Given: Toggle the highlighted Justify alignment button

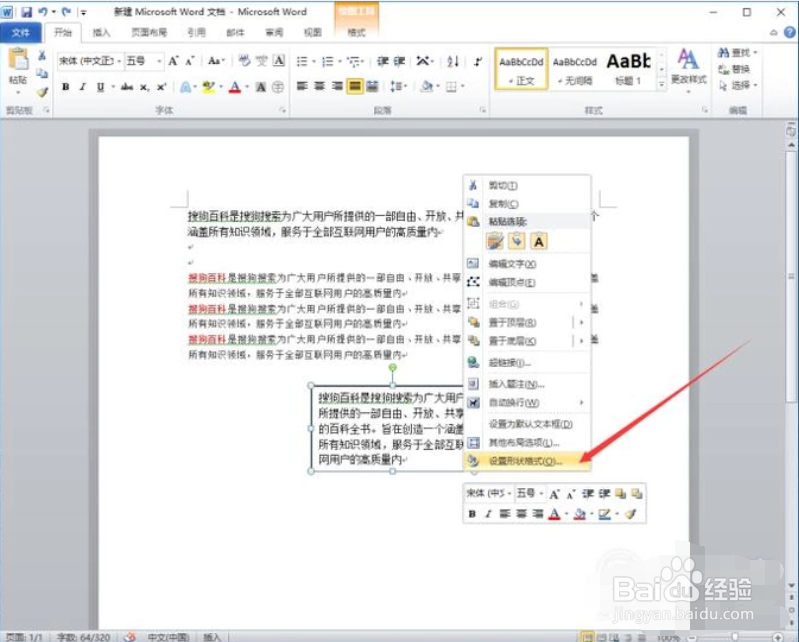Looking at the screenshot, I should tap(355, 87).
